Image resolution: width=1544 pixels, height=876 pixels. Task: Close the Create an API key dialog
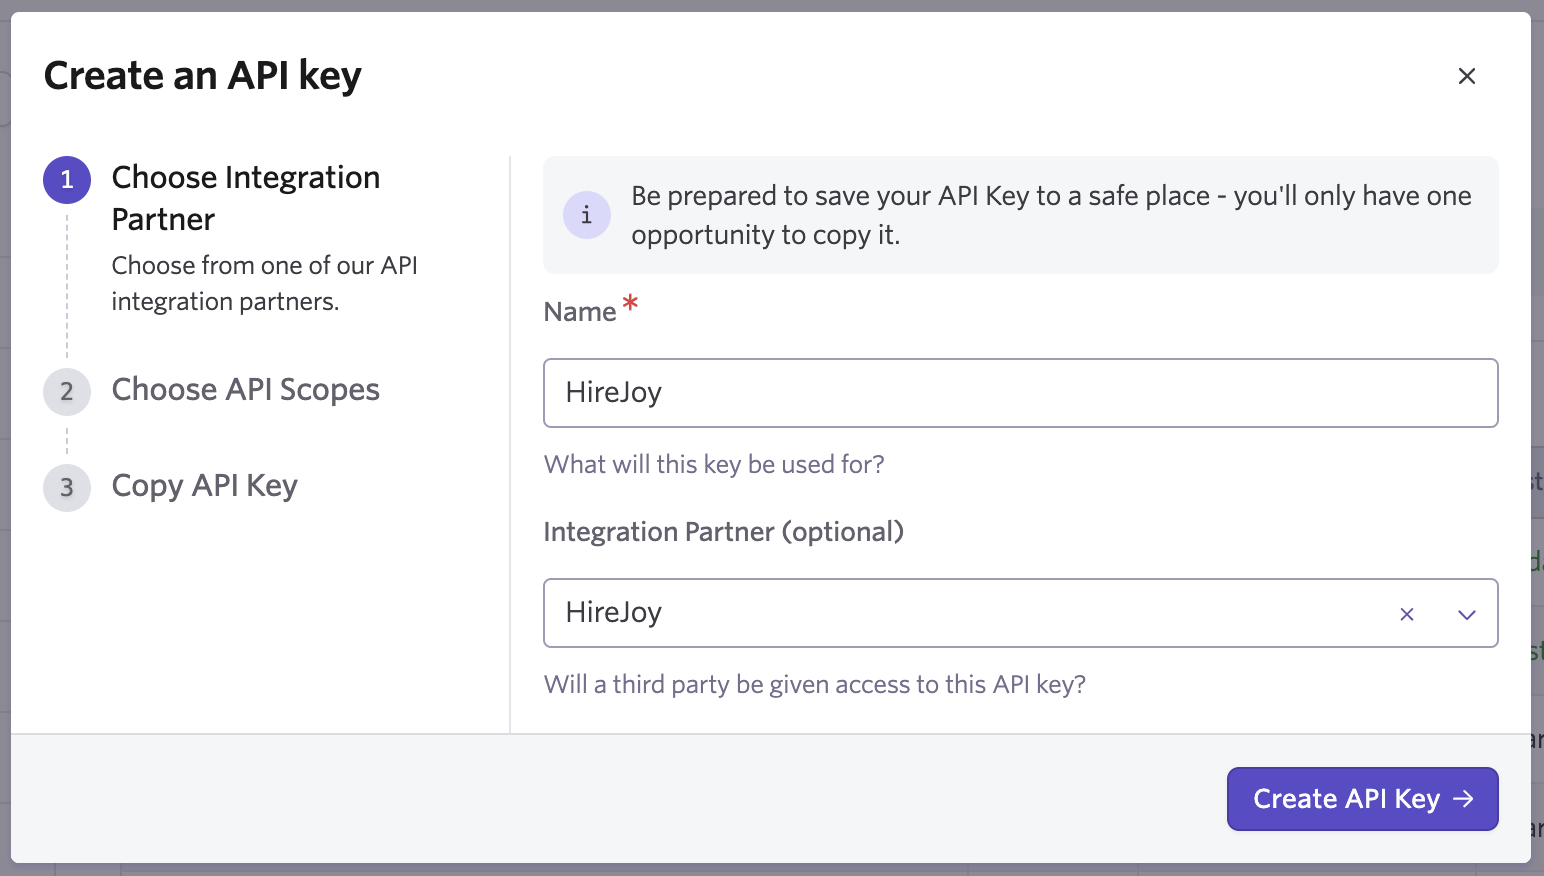pyautogui.click(x=1467, y=76)
